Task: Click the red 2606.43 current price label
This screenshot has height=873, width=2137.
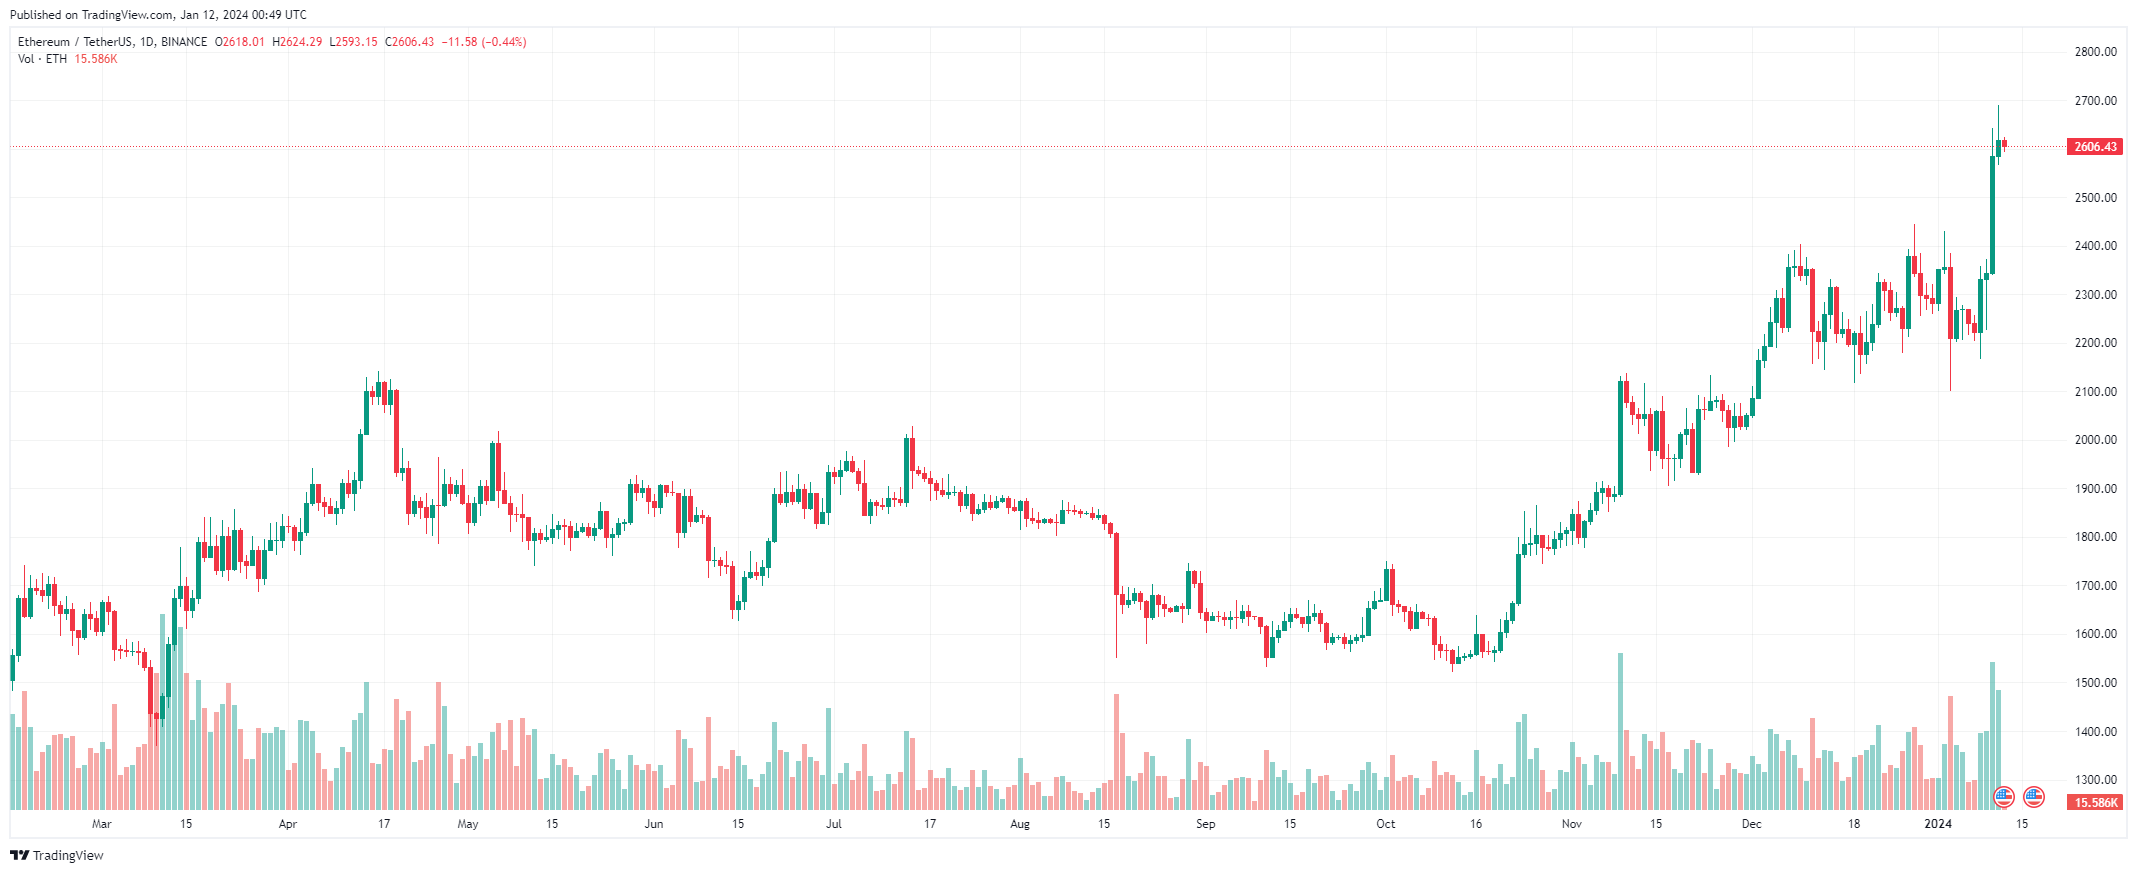Action: pos(2094,147)
